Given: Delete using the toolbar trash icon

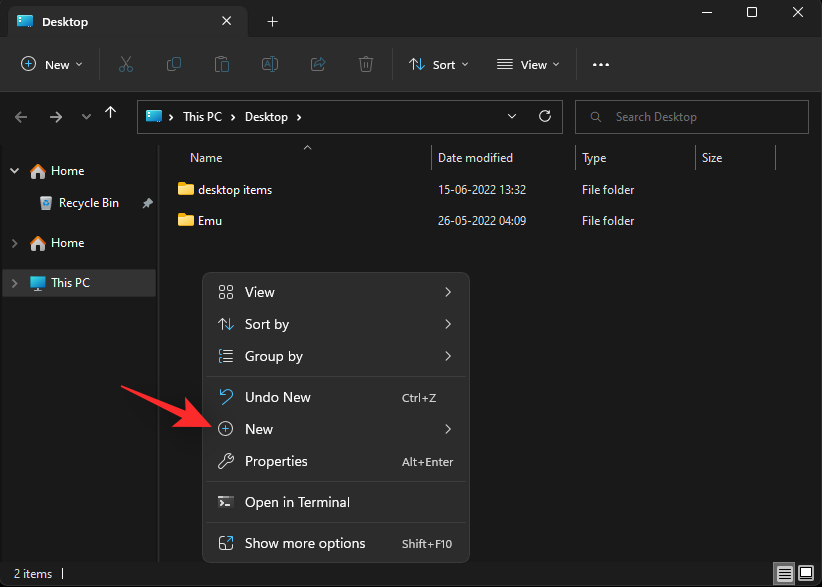Looking at the screenshot, I should 365,64.
